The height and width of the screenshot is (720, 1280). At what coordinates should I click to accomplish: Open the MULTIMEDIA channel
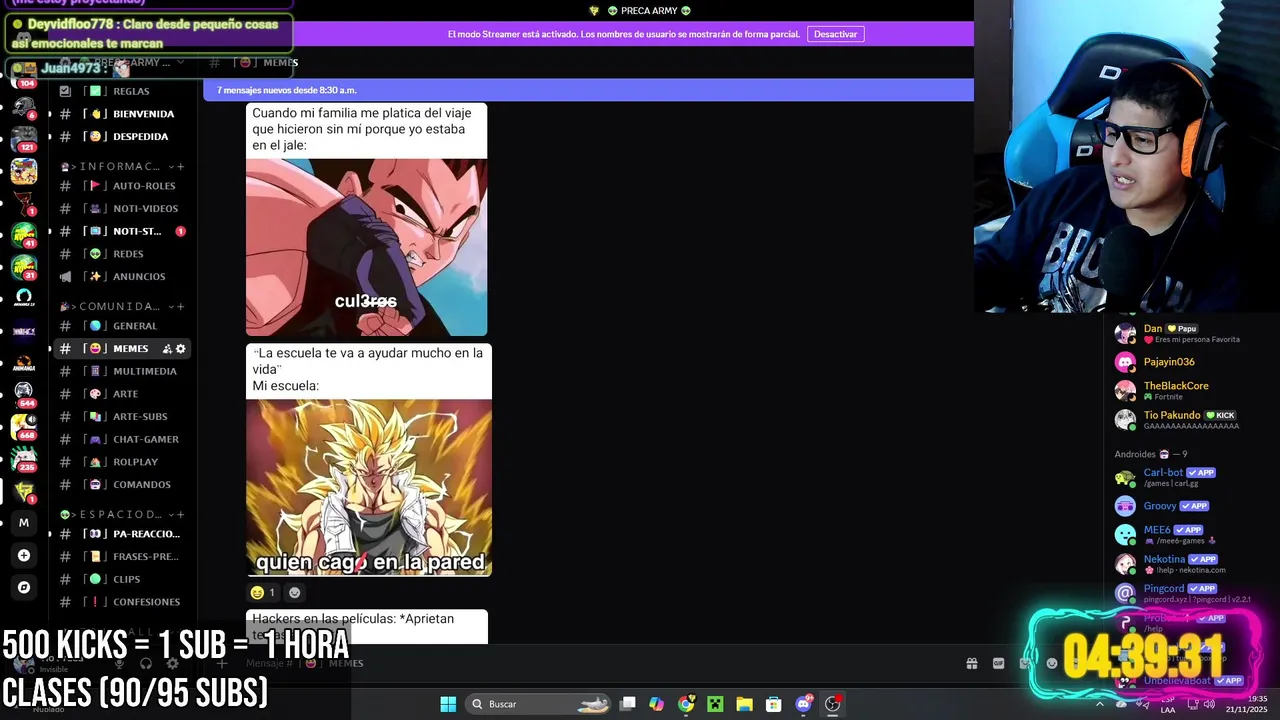(x=120, y=371)
